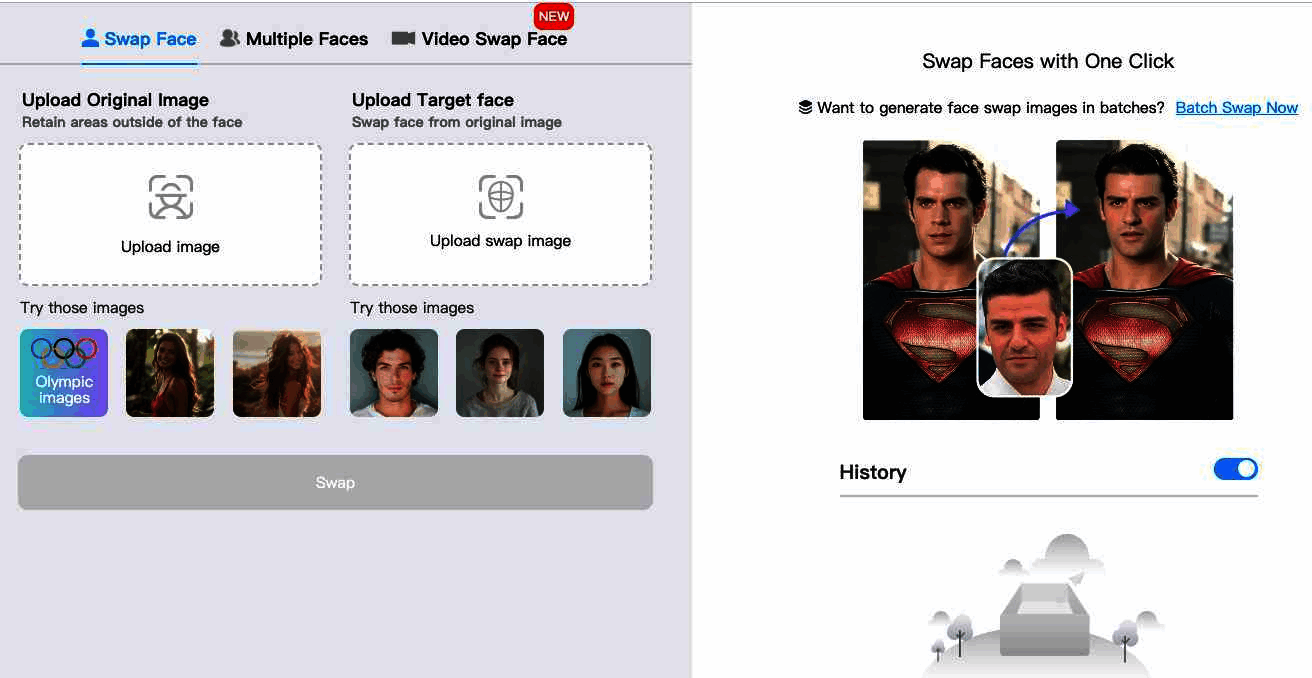
Task: Click the red NEW badge
Action: tap(553, 16)
